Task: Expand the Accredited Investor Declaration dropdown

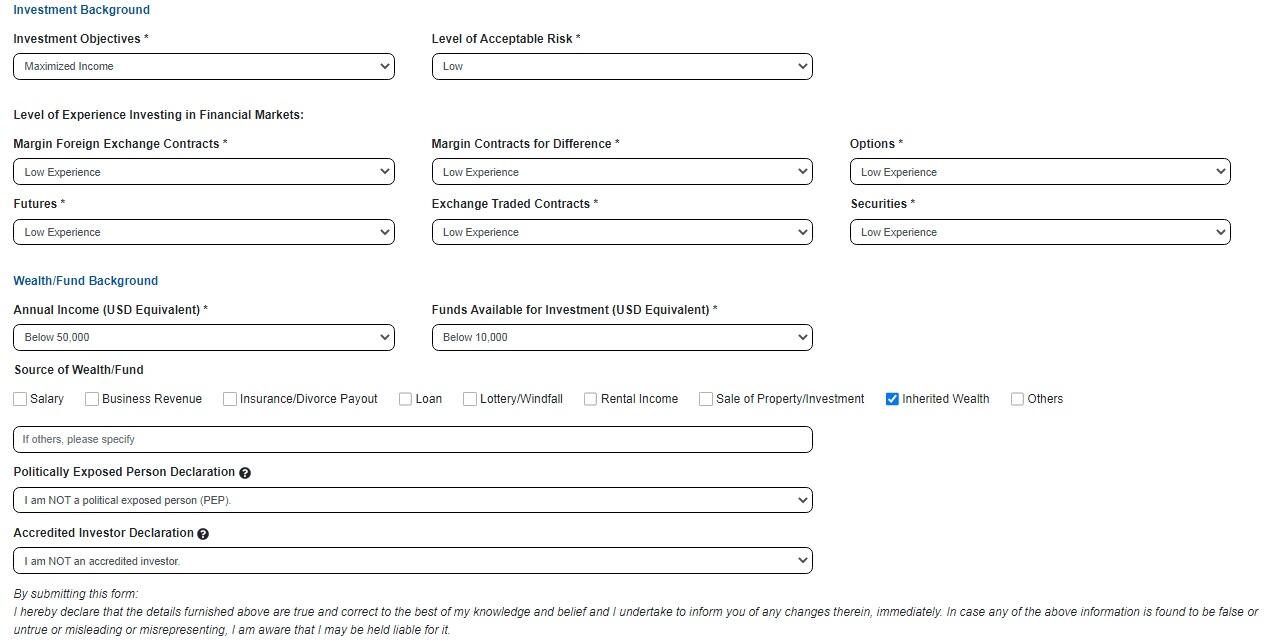Action: (413, 561)
